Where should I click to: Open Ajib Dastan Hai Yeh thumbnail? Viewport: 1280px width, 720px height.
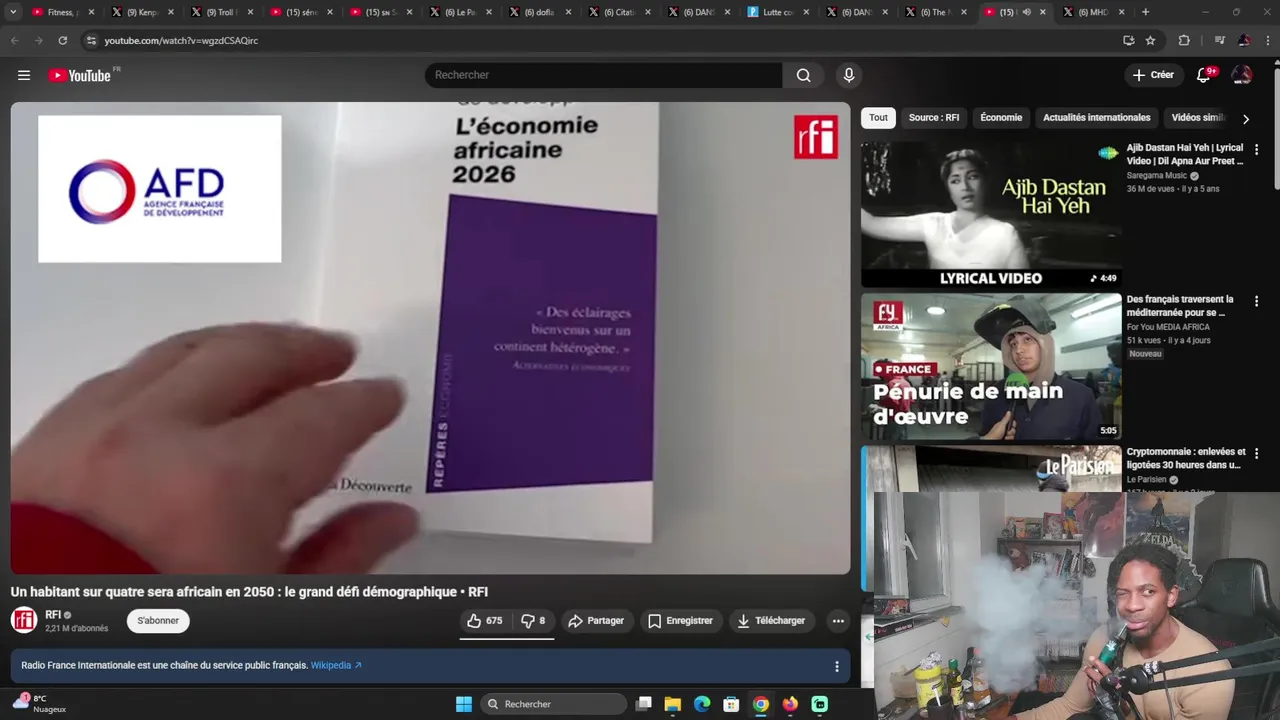(x=991, y=215)
